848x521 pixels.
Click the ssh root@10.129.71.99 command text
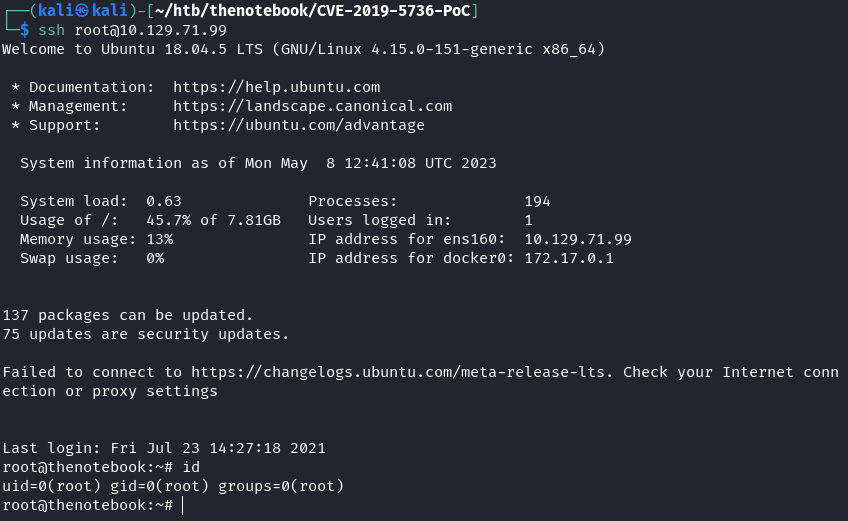click(132, 30)
